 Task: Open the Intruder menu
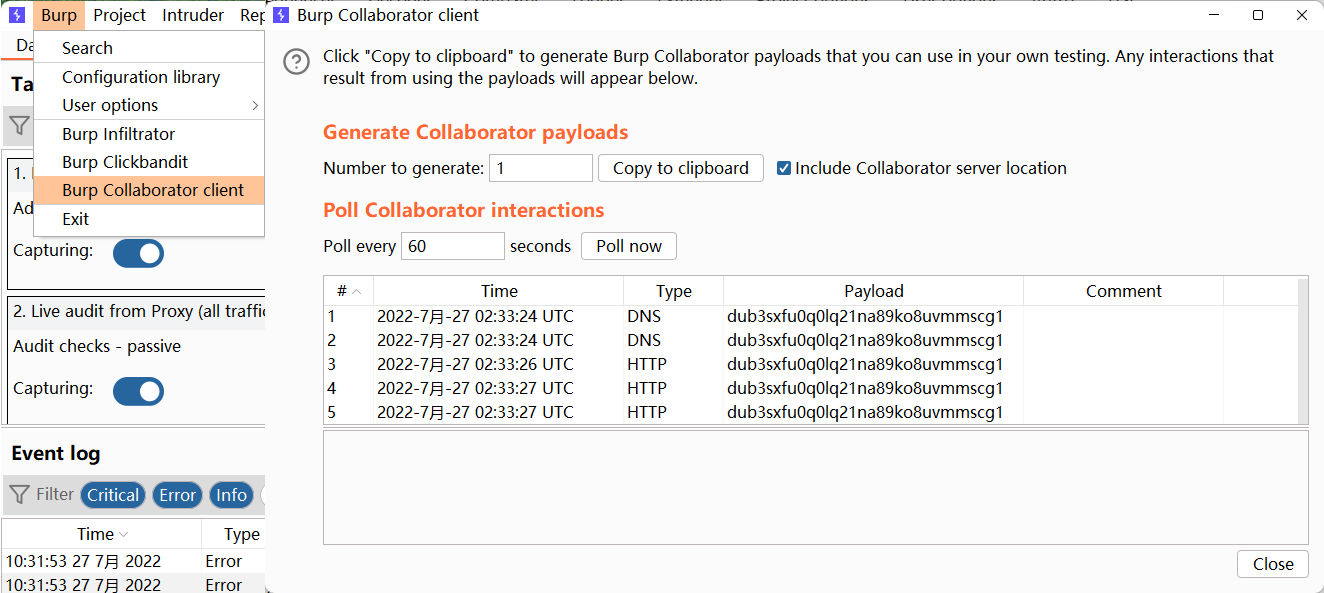point(193,15)
